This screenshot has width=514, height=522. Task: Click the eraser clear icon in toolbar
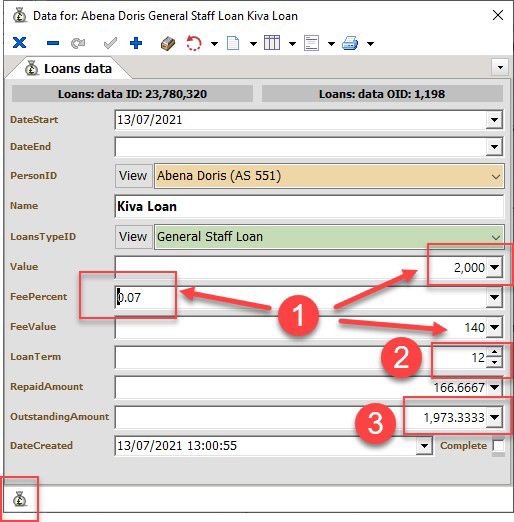[x=168, y=43]
